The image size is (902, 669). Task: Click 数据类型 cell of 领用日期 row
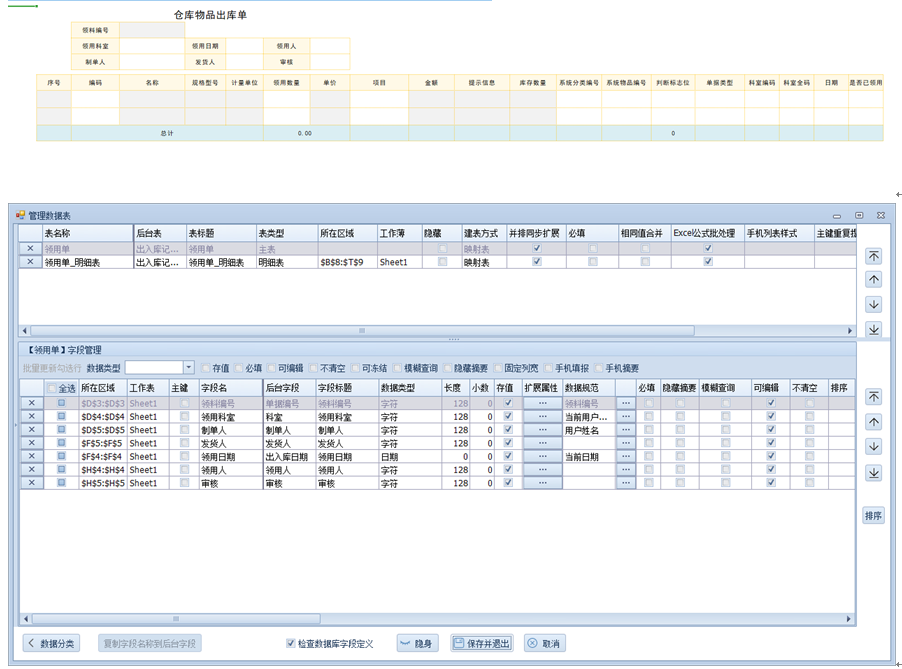pyautogui.click(x=407, y=457)
